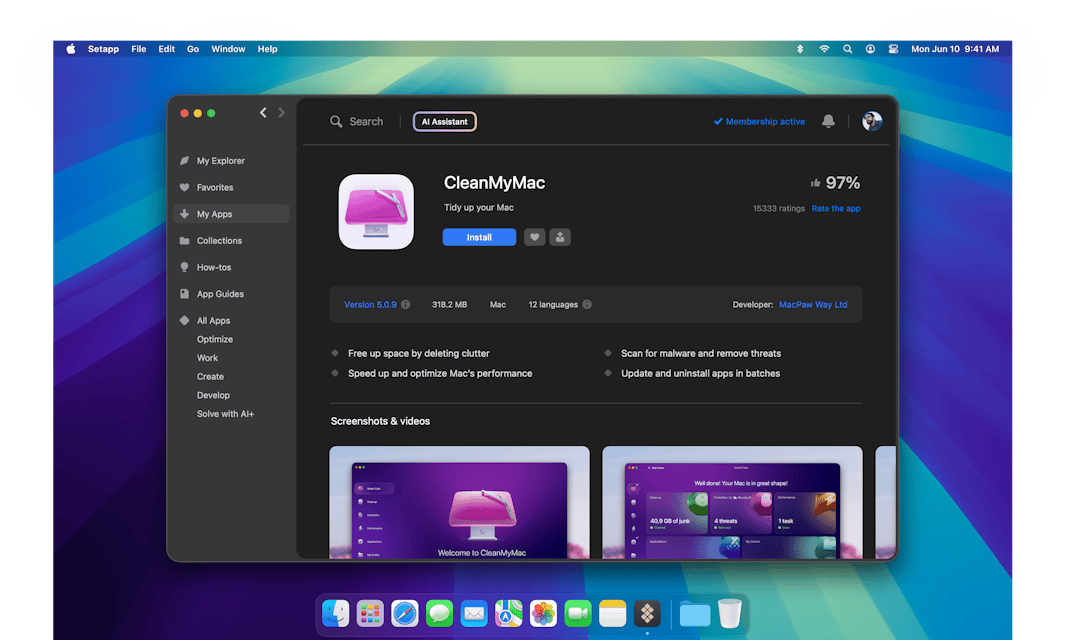Click '318.2 MB' size text
1065x640 pixels.
tap(450, 305)
